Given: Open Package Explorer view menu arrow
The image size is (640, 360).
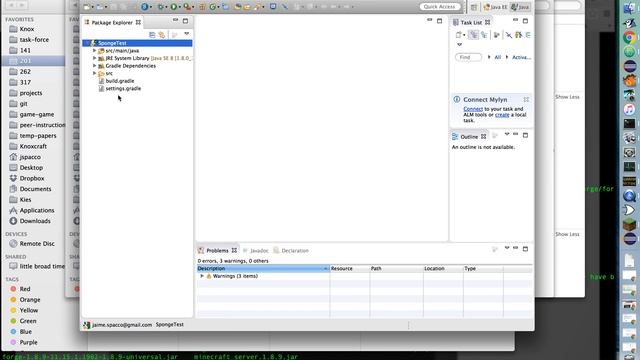Looking at the screenshot, I should pyautogui.click(x=187, y=34).
